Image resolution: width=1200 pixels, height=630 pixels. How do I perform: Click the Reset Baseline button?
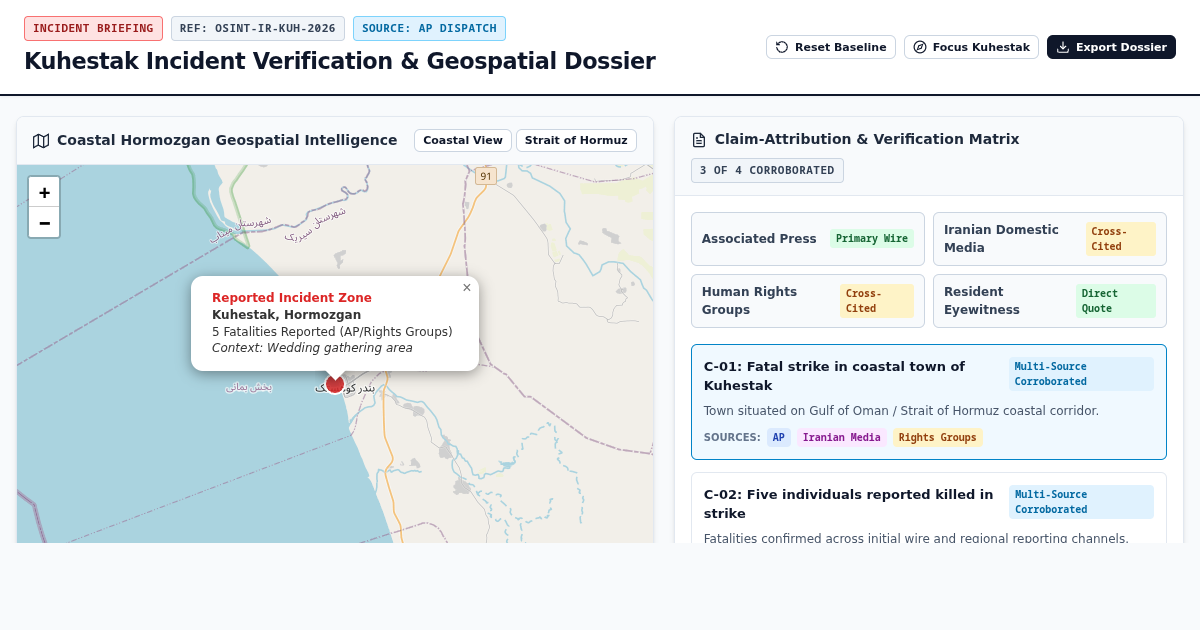[832, 47]
